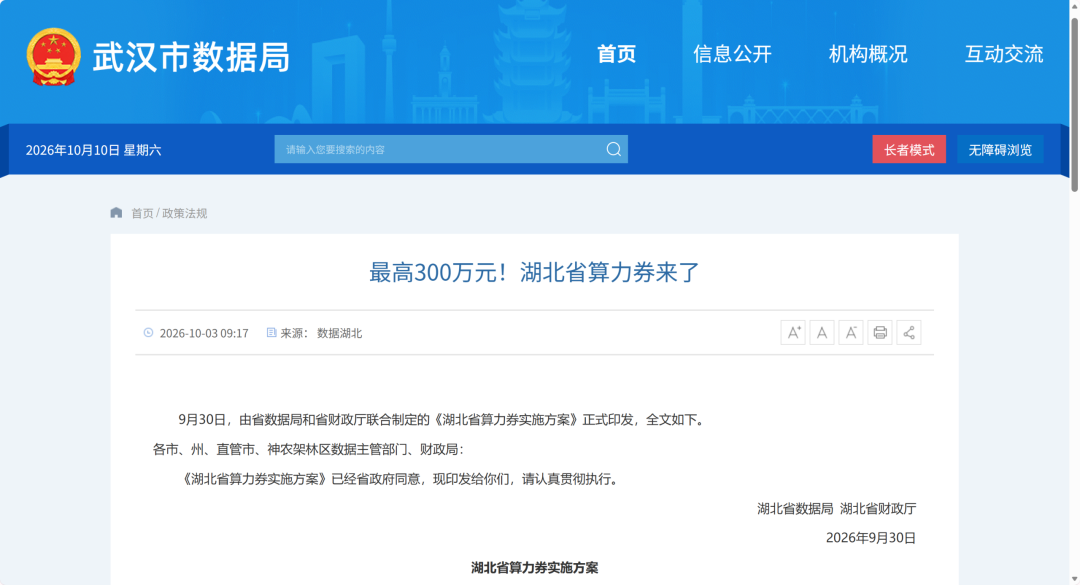Print the article using printer icon

[x=880, y=333]
